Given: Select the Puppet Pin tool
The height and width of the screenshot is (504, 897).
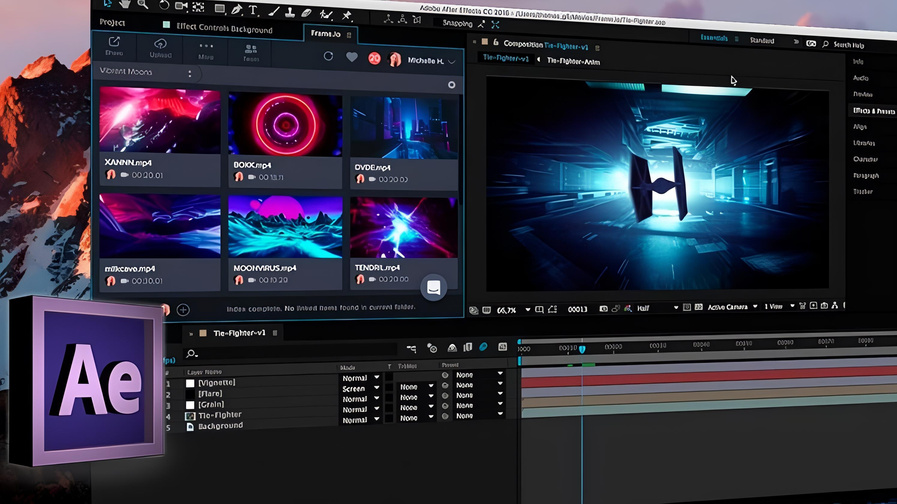Looking at the screenshot, I should tap(346, 15).
